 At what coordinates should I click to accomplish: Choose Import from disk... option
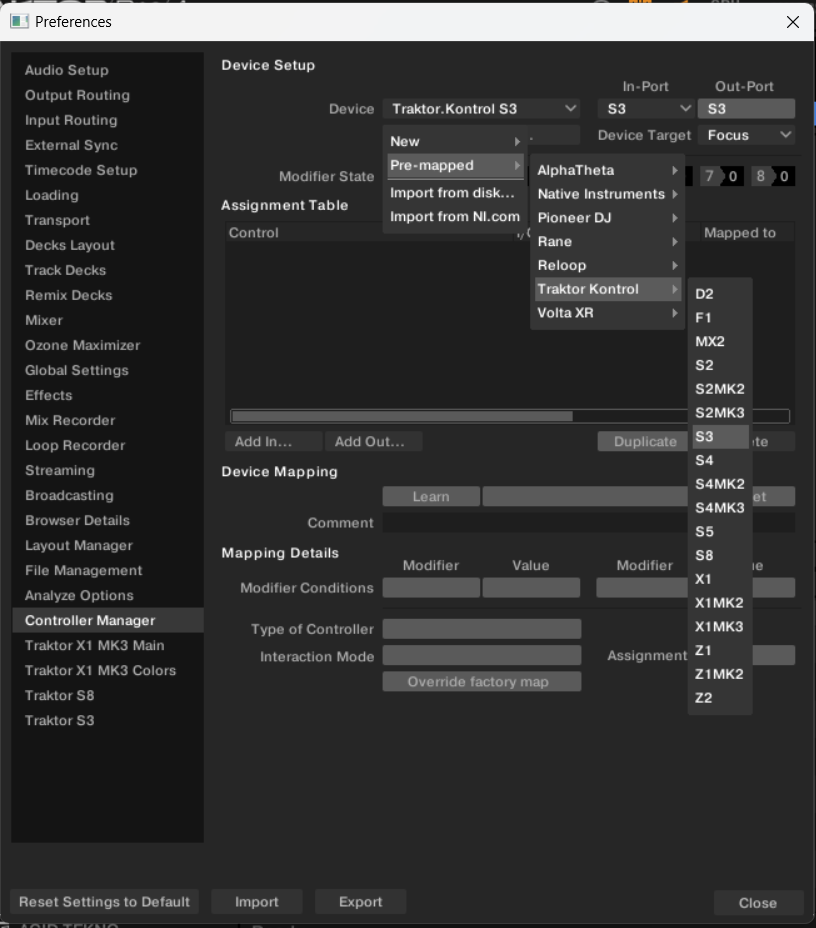click(455, 193)
